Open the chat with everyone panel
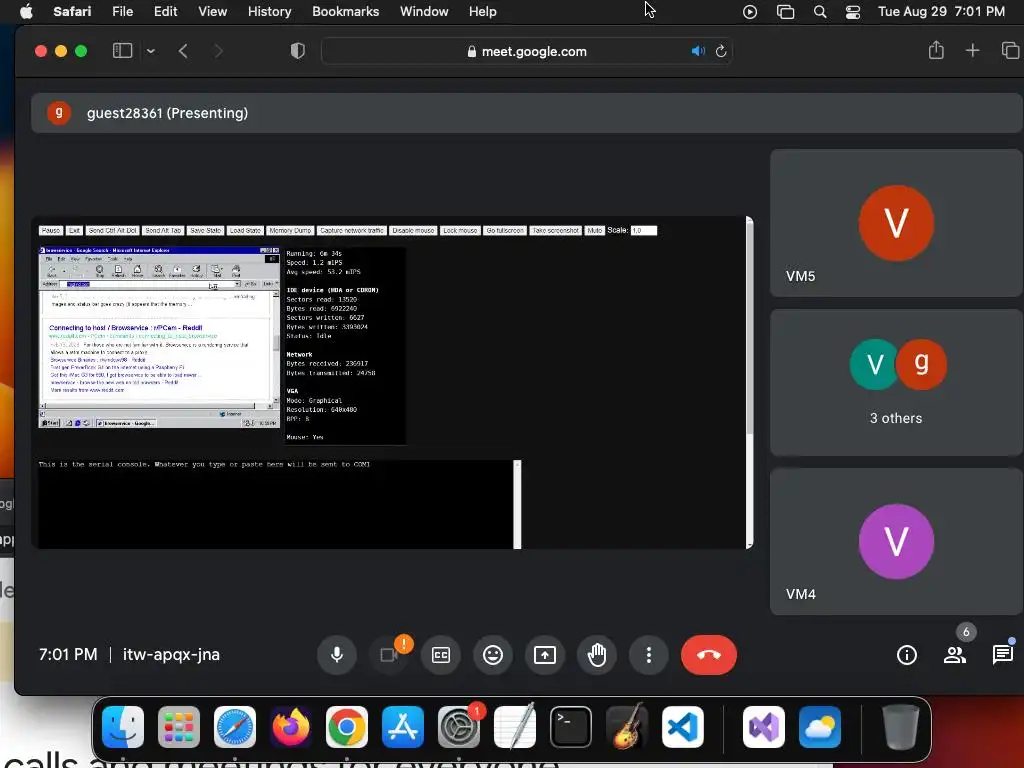Image resolution: width=1024 pixels, height=768 pixels. click(x=1002, y=654)
